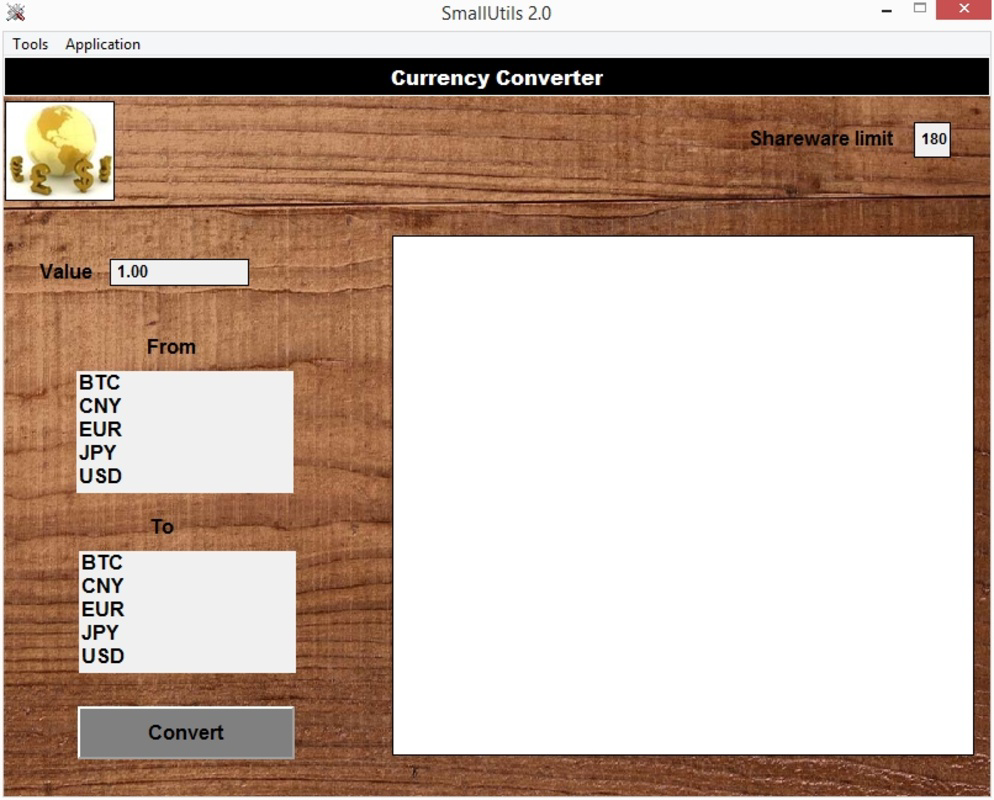994x800 pixels.
Task: Select USD in the From list
Action: coord(184,477)
